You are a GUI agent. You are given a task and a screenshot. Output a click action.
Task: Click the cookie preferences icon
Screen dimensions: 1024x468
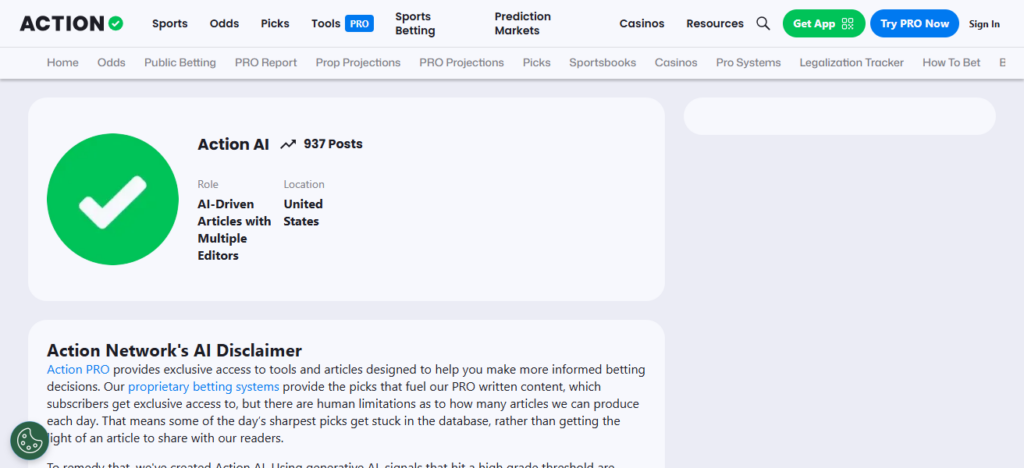[29, 441]
